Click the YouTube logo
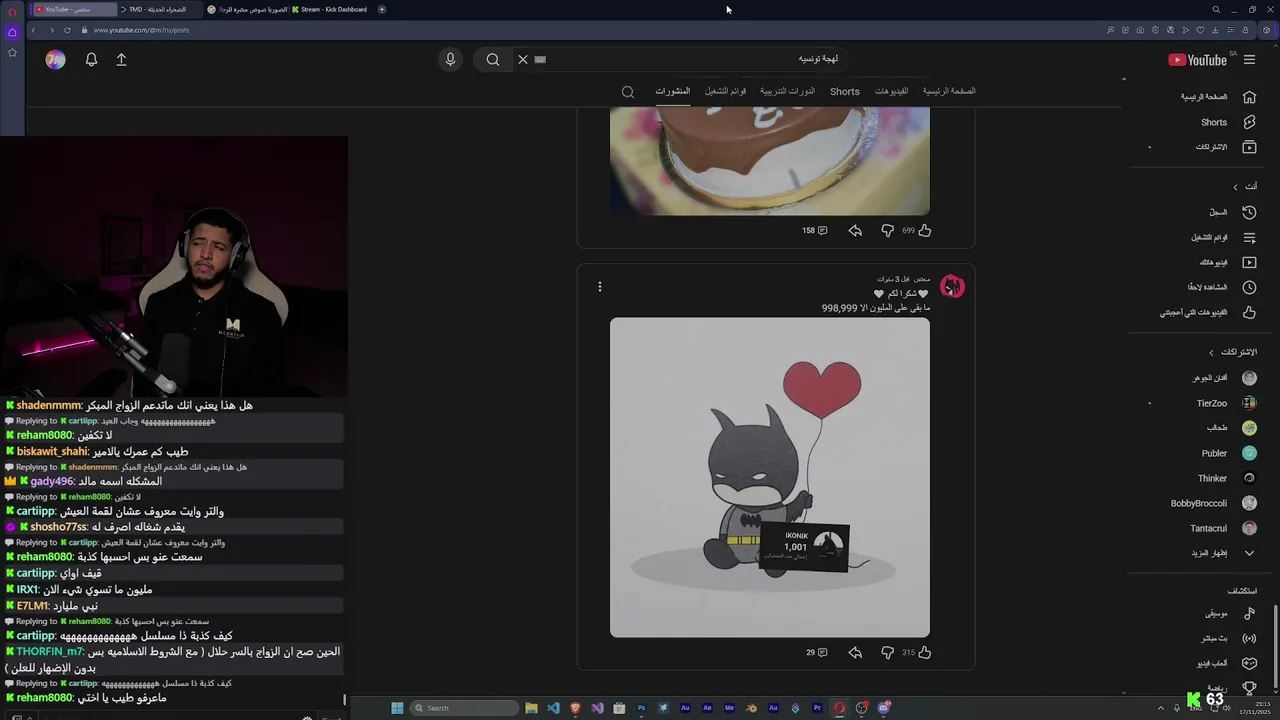This screenshot has width=1280, height=720. point(1197,60)
